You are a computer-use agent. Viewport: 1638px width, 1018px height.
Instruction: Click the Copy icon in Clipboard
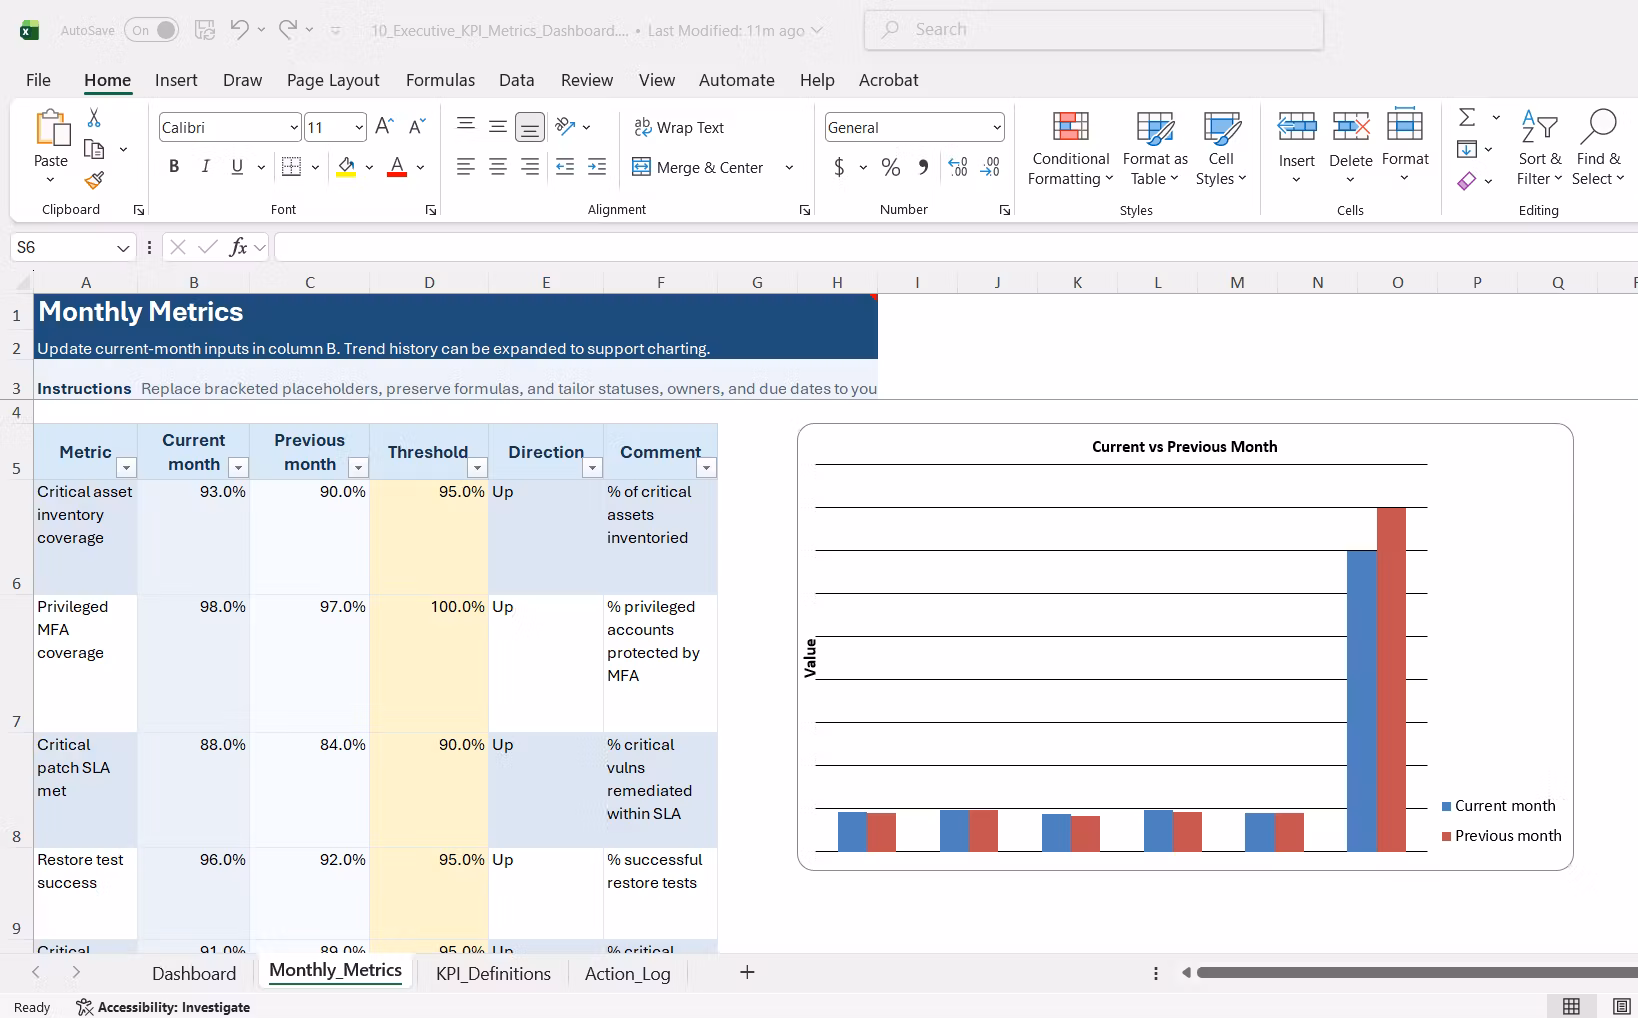(94, 149)
